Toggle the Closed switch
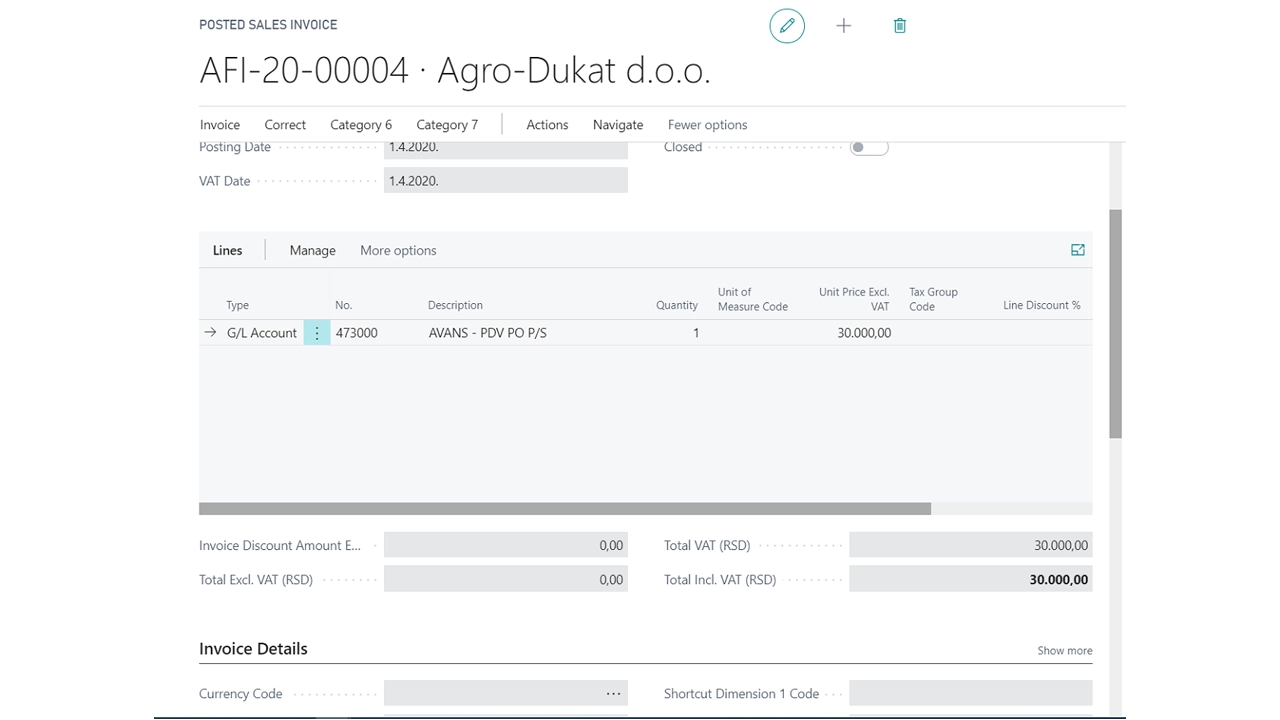1280x720 pixels. (x=869, y=147)
